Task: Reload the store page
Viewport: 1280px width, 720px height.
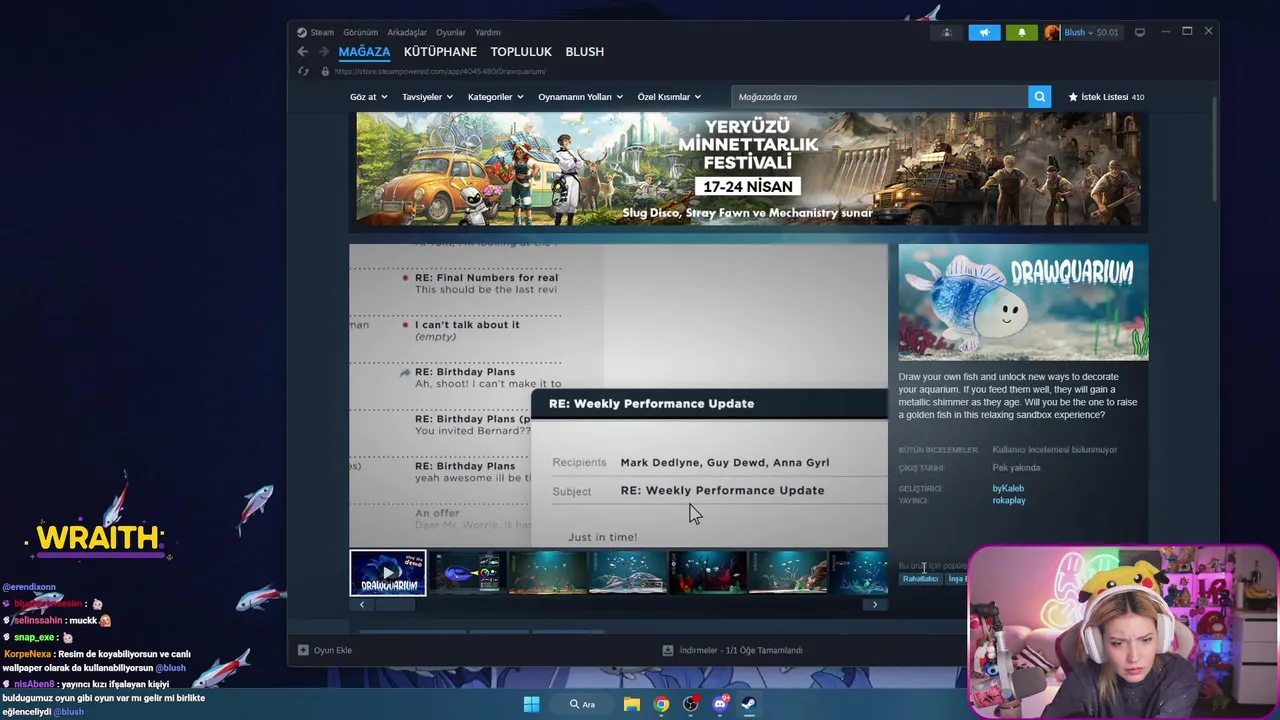Action: (x=303, y=71)
